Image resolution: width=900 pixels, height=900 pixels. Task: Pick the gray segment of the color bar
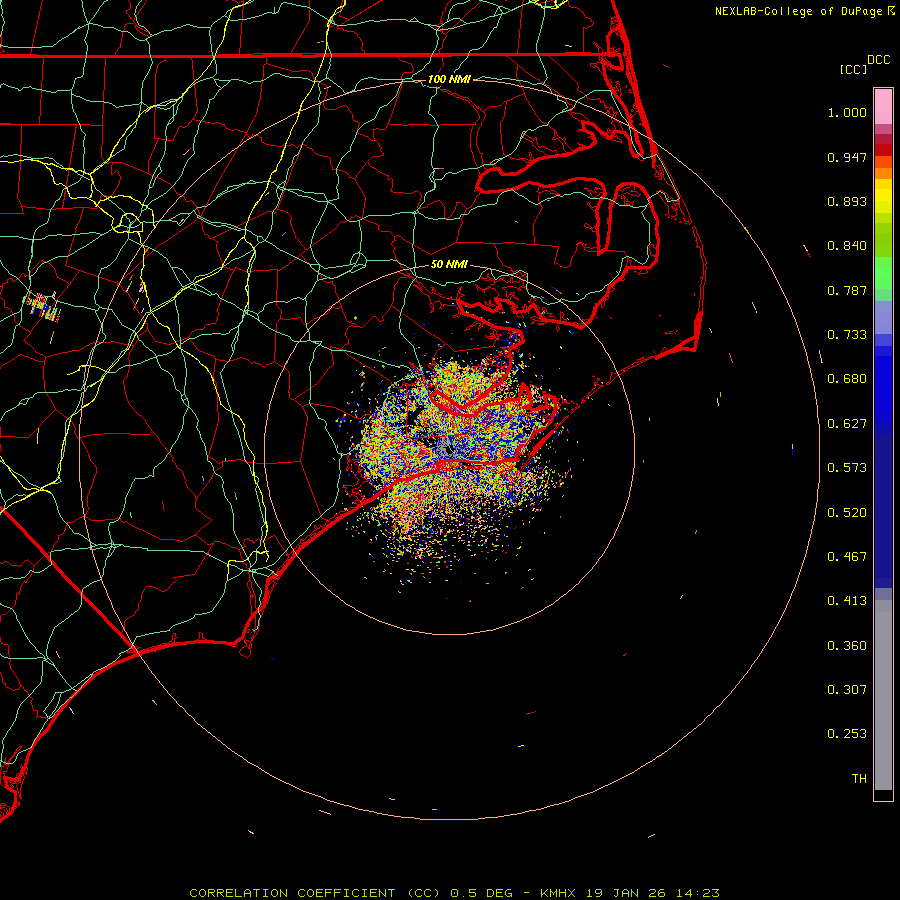pos(883,695)
